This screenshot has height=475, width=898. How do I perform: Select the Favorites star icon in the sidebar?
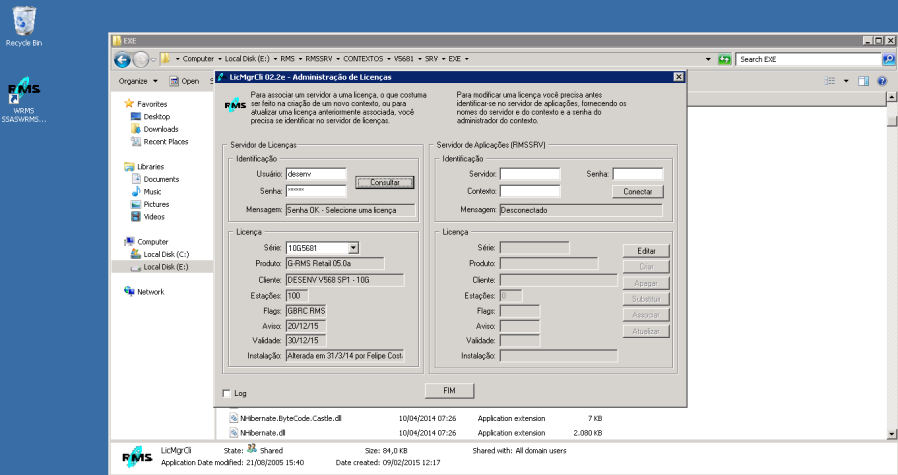129,104
